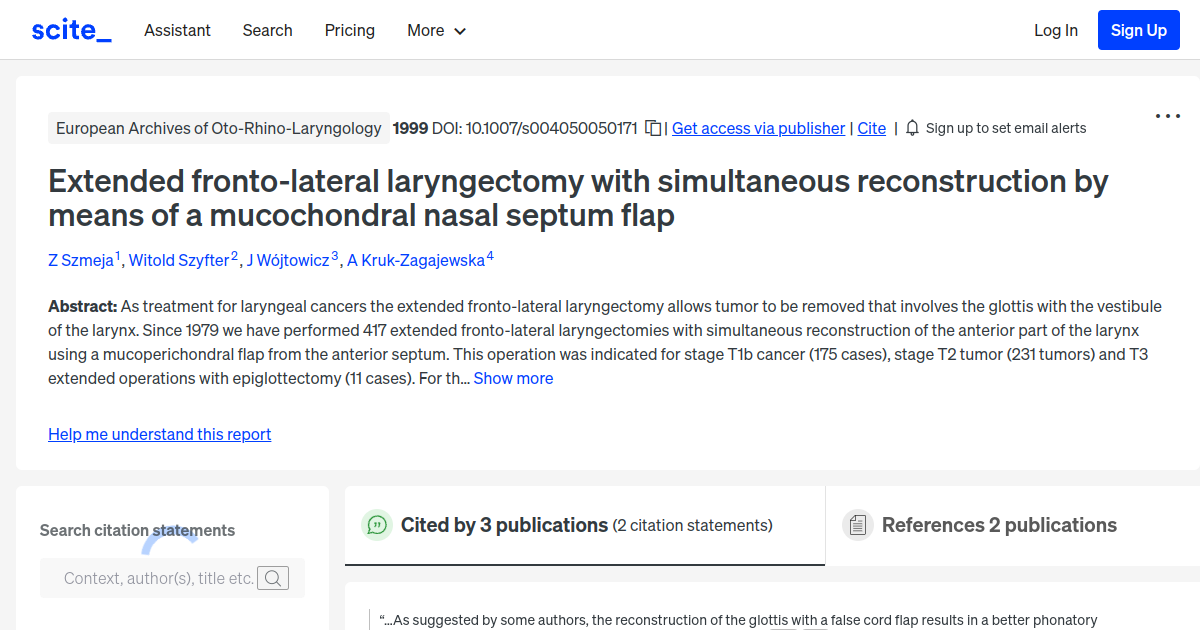Screen dimensions: 1200x630
Task: Expand the More navigation dropdown
Action: [x=436, y=30]
